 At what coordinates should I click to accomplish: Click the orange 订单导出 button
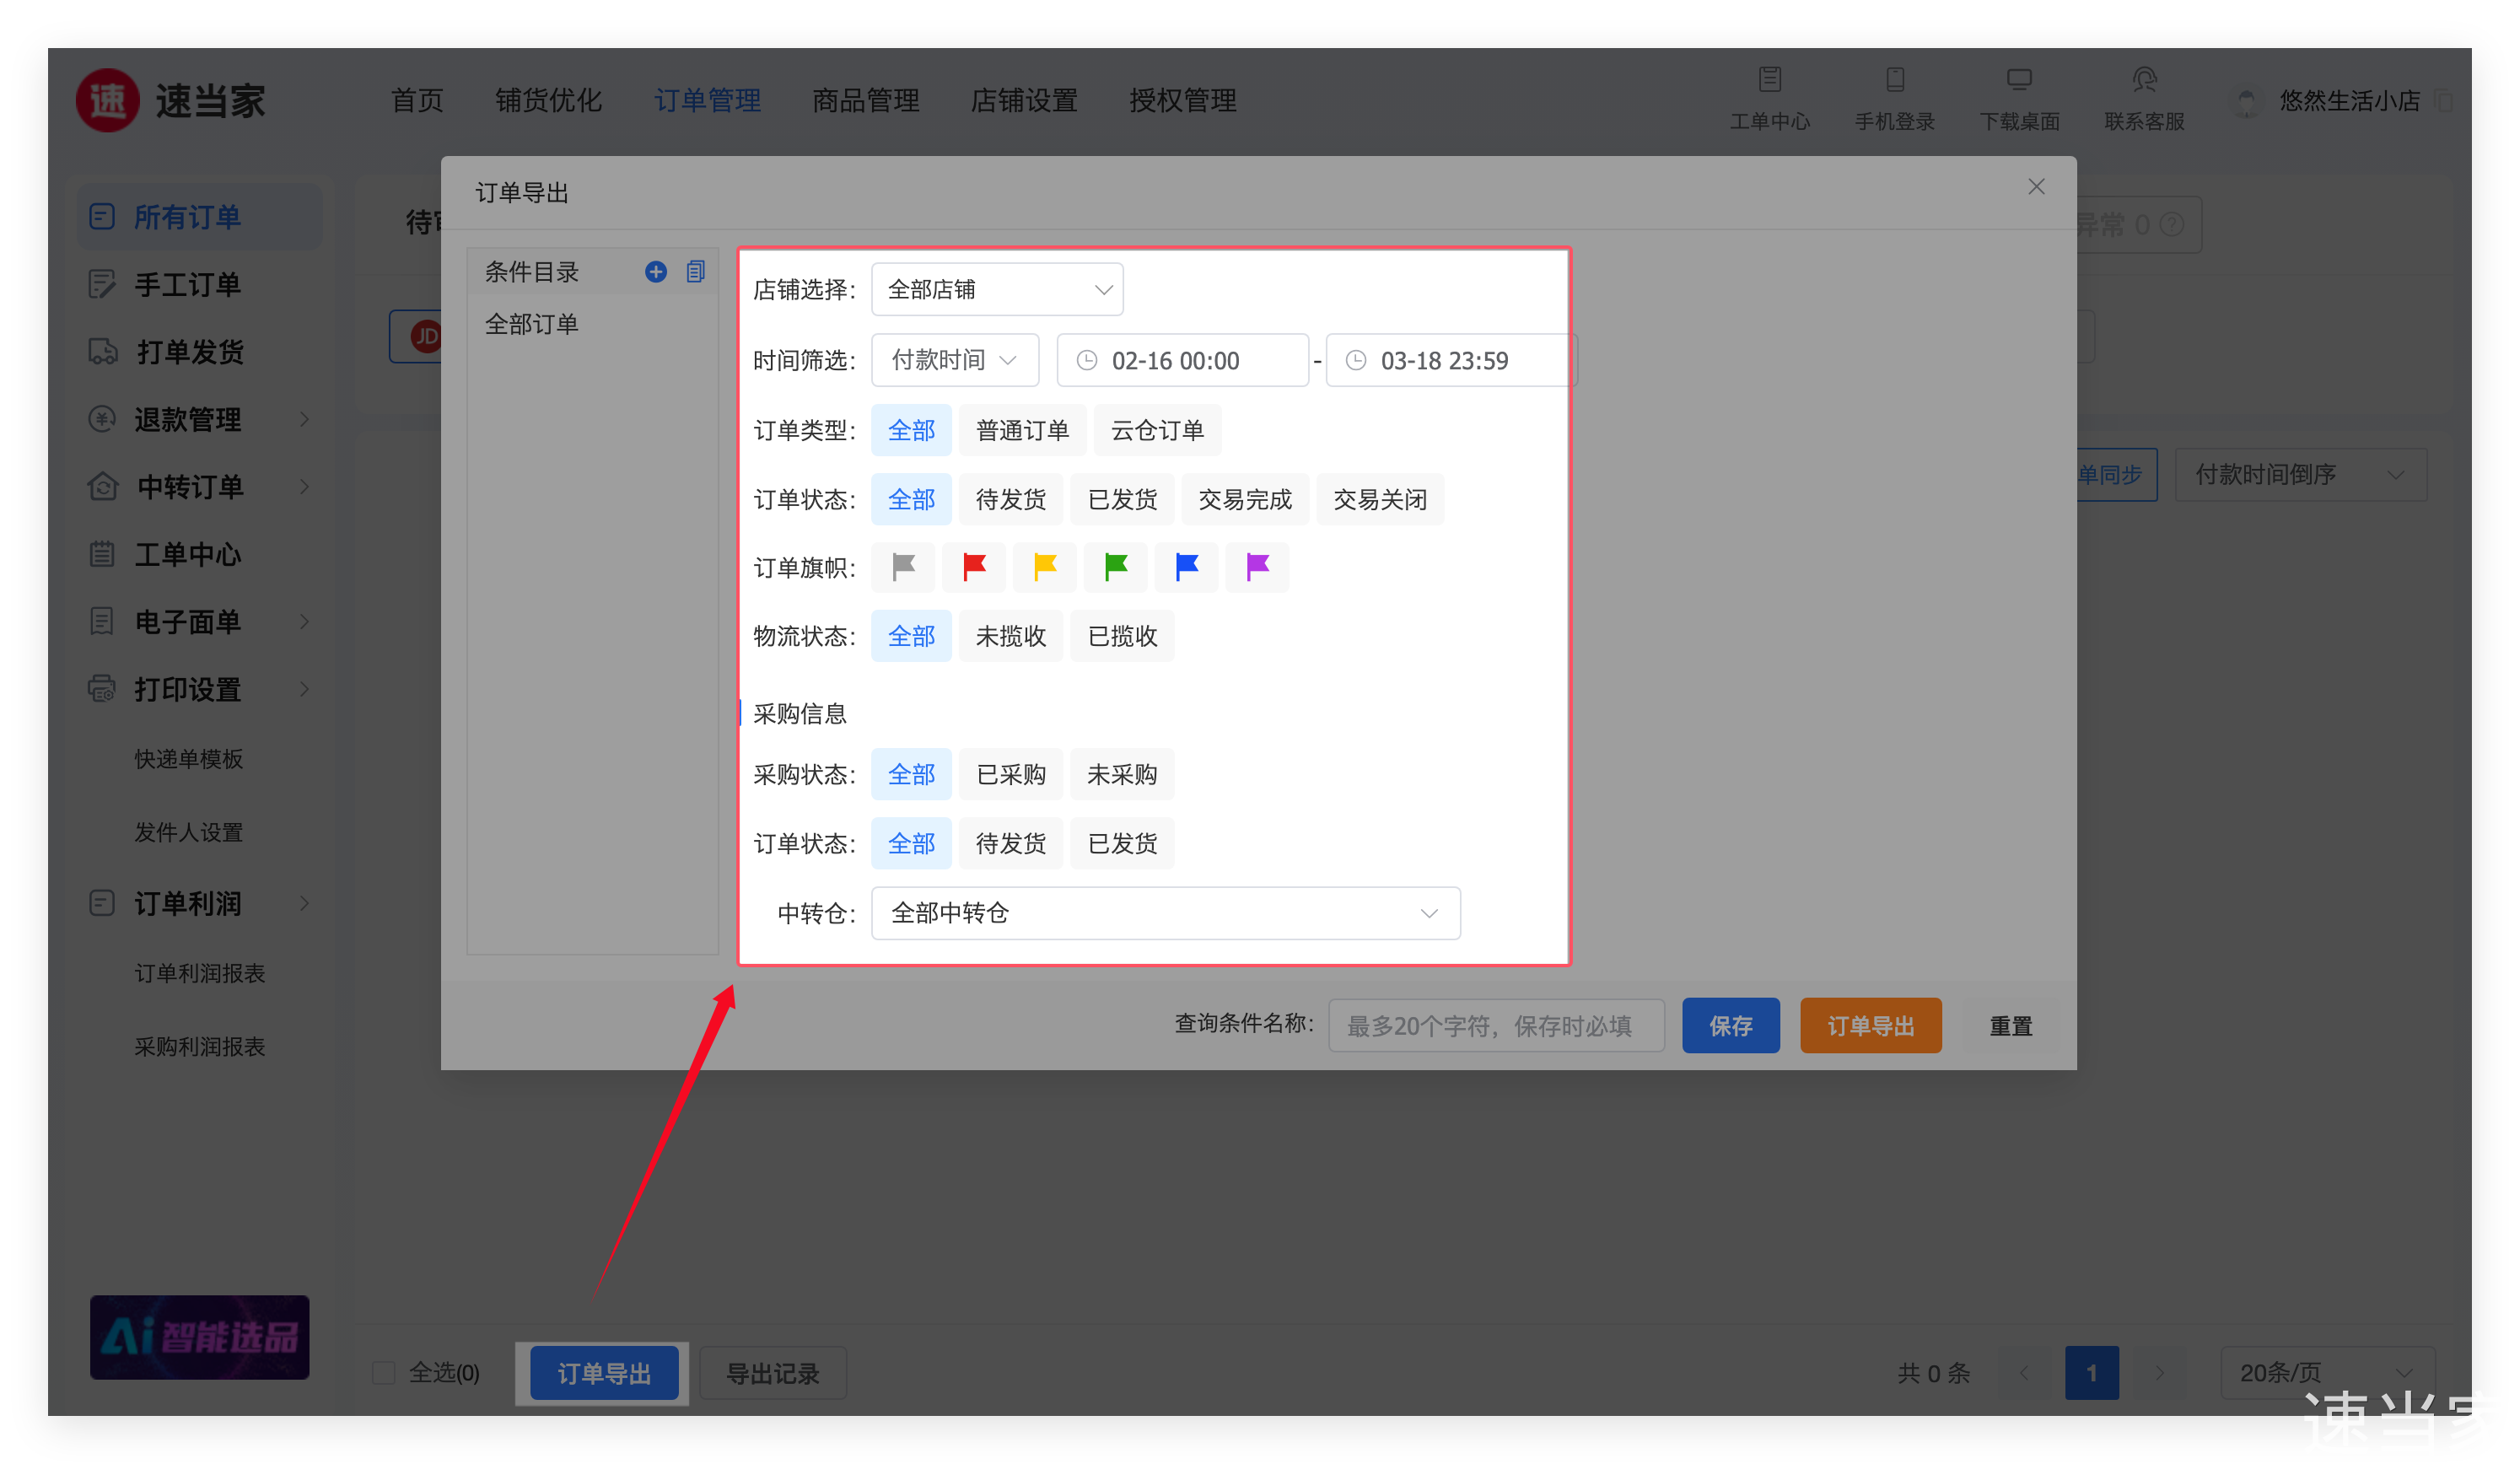point(1870,1025)
